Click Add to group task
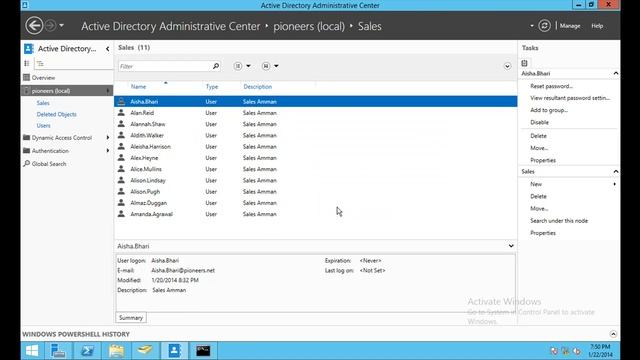 click(x=549, y=110)
